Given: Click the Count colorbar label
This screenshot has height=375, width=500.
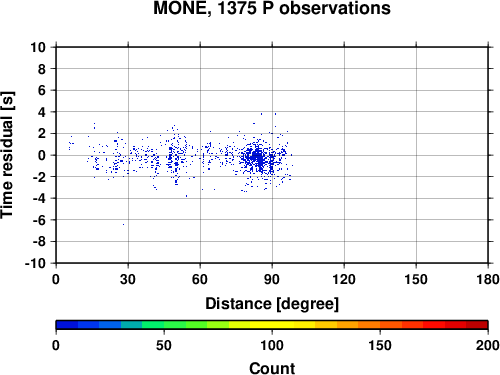Looking at the screenshot, I should coord(272,369).
